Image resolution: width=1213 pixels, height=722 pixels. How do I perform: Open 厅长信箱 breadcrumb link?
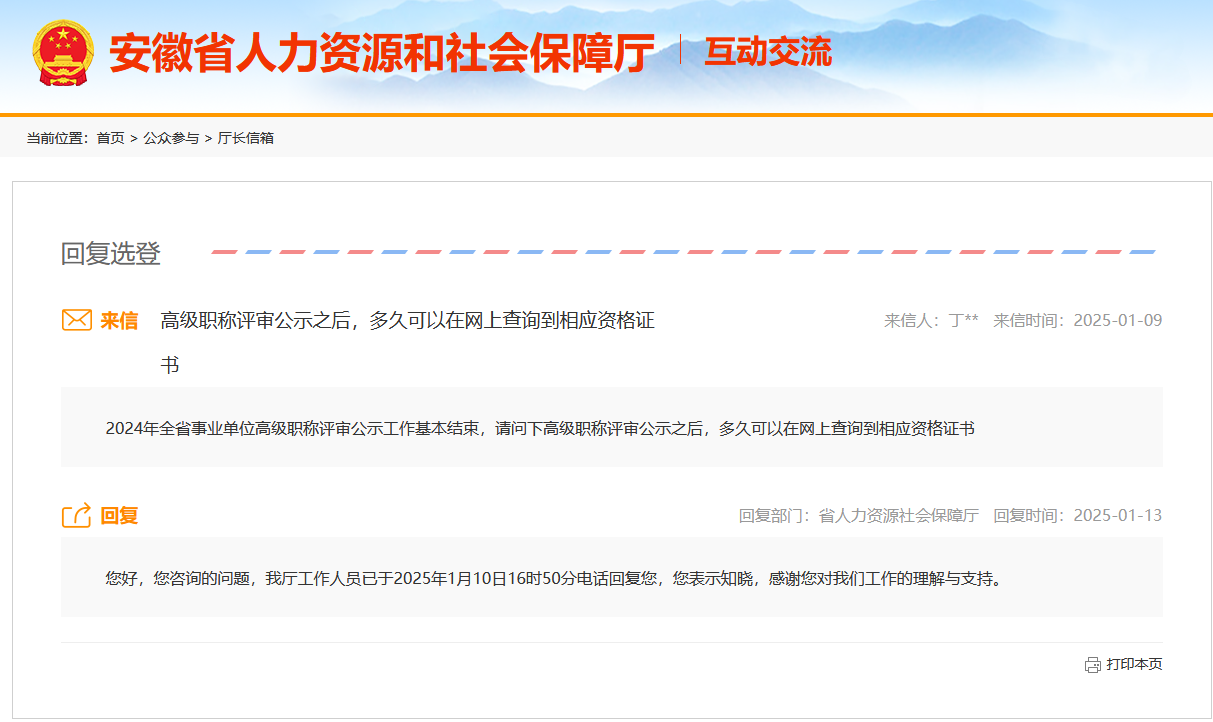(245, 138)
